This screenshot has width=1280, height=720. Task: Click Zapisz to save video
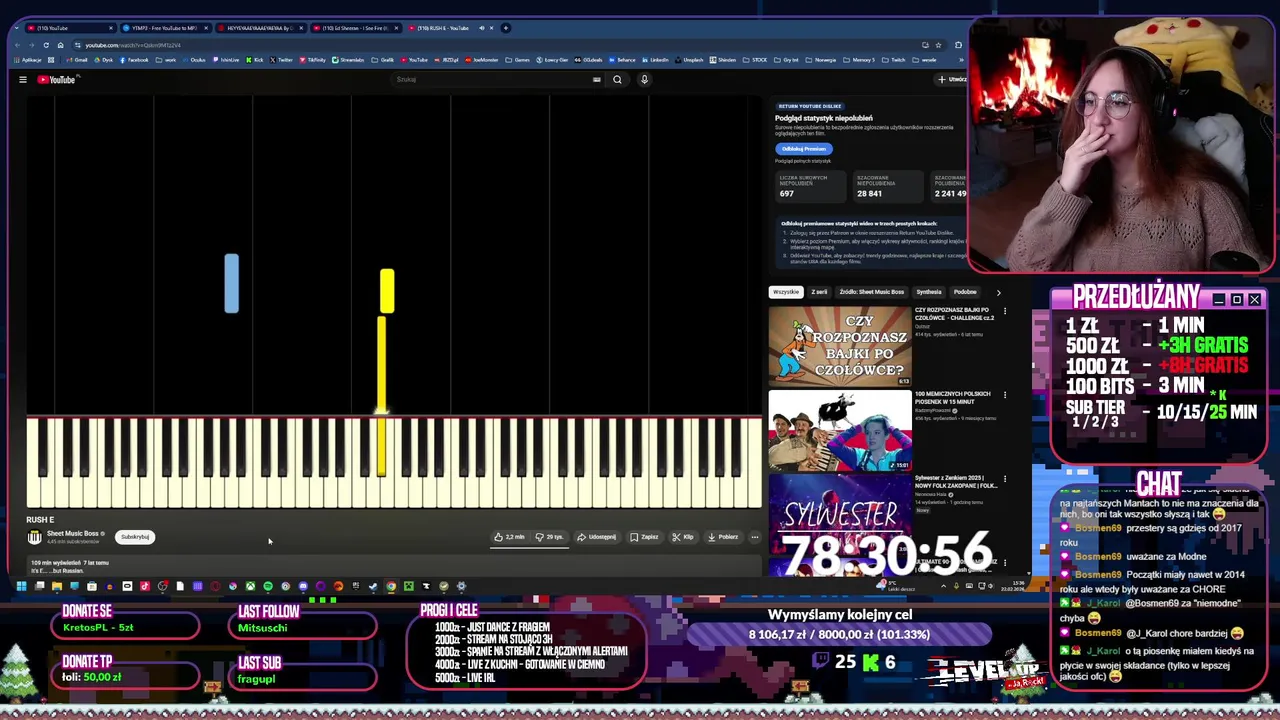coord(644,537)
